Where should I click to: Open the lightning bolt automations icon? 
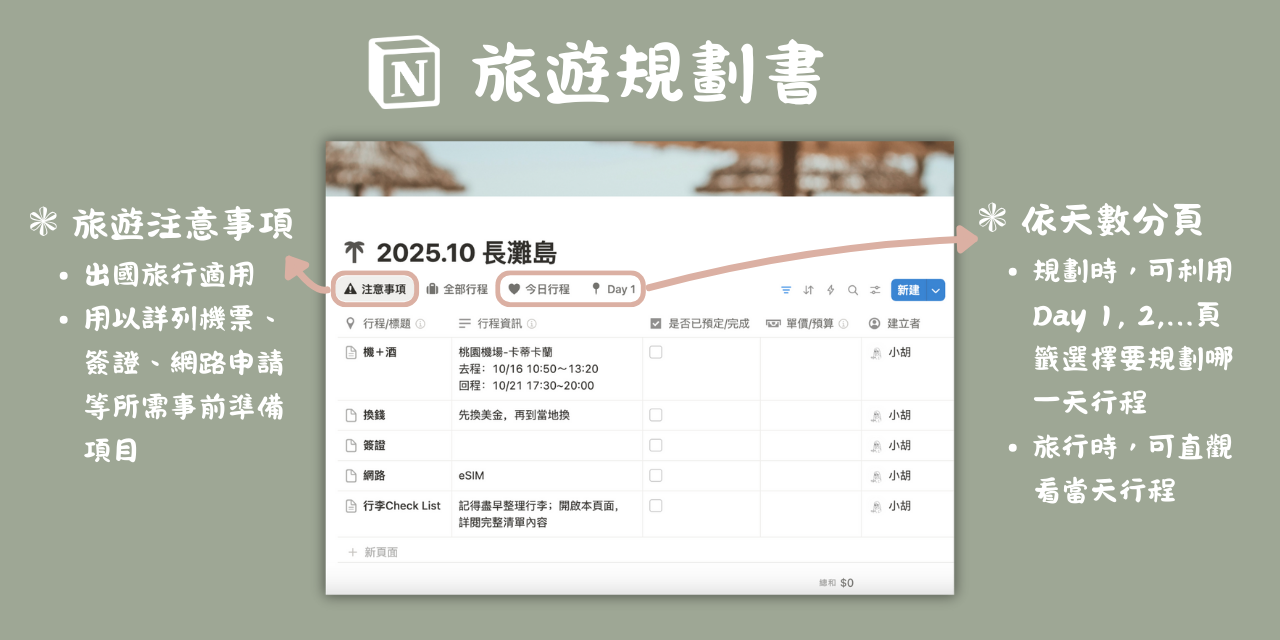[x=831, y=290]
